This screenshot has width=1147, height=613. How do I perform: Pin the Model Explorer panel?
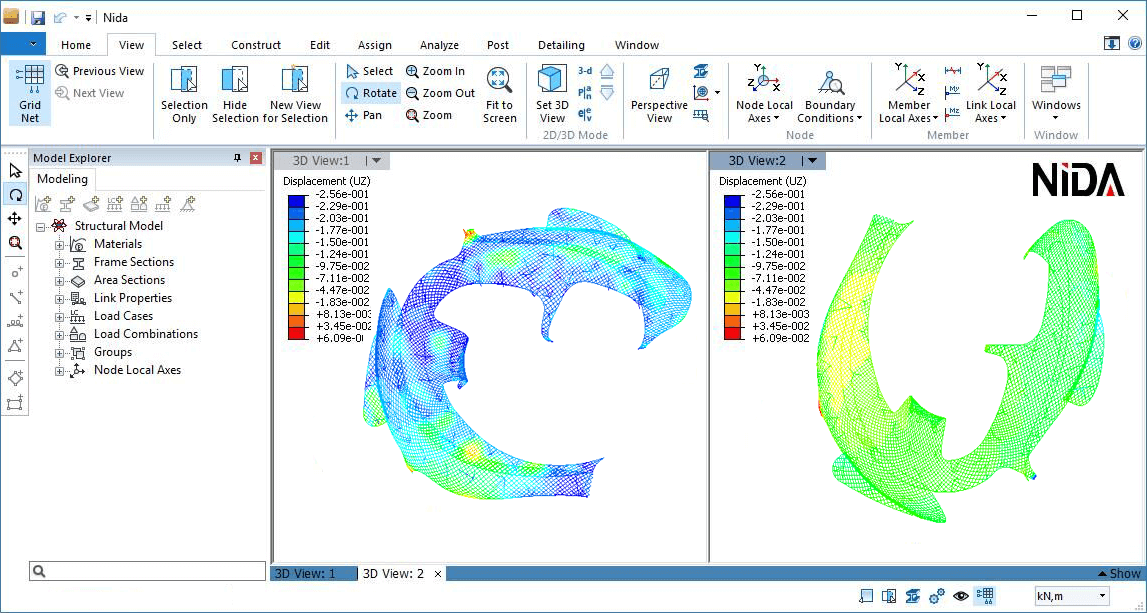pos(237,158)
